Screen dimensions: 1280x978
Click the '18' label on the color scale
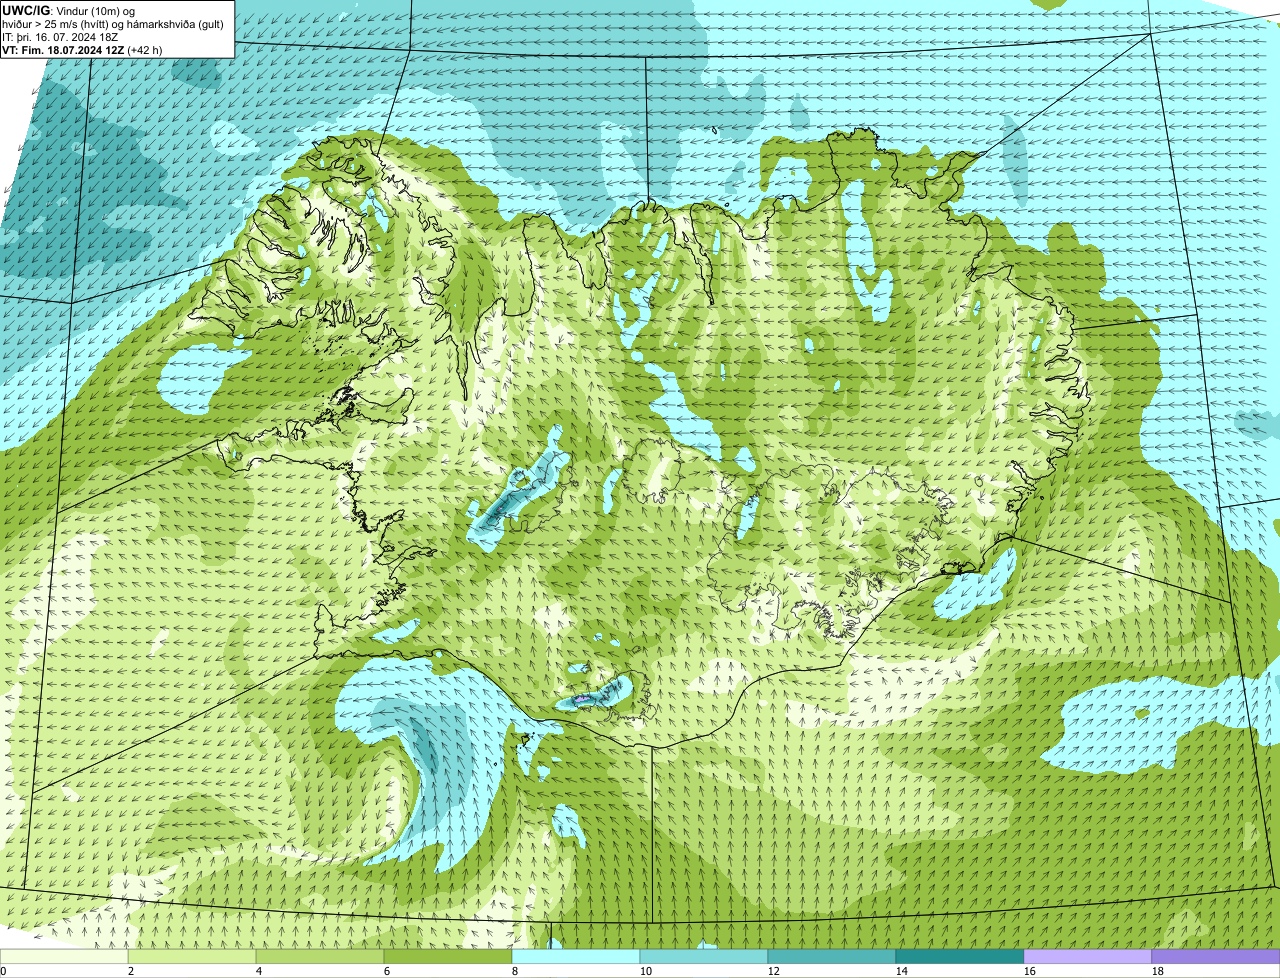point(1158,971)
